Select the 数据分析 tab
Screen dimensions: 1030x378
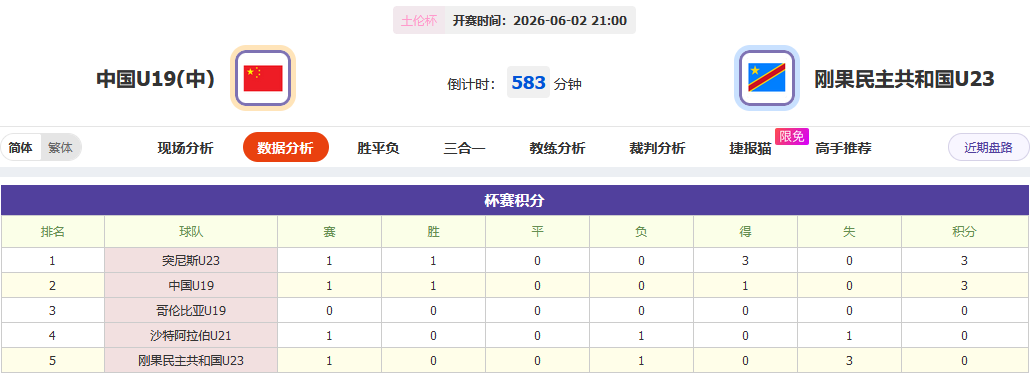[285, 147]
